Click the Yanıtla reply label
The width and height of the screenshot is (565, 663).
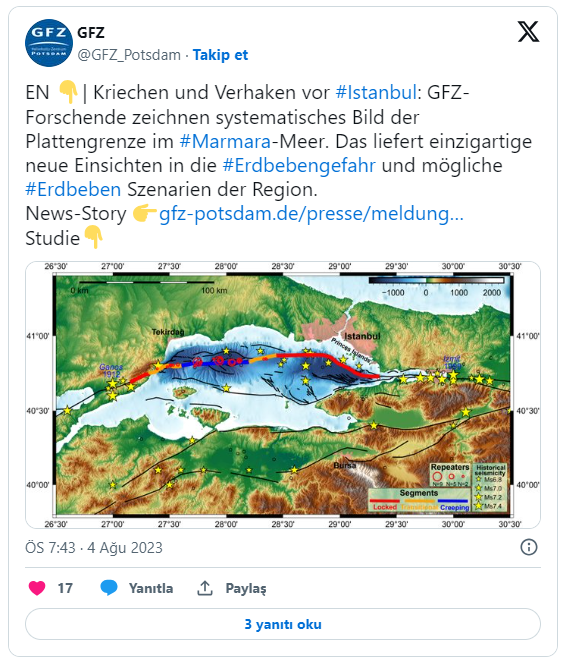point(151,588)
